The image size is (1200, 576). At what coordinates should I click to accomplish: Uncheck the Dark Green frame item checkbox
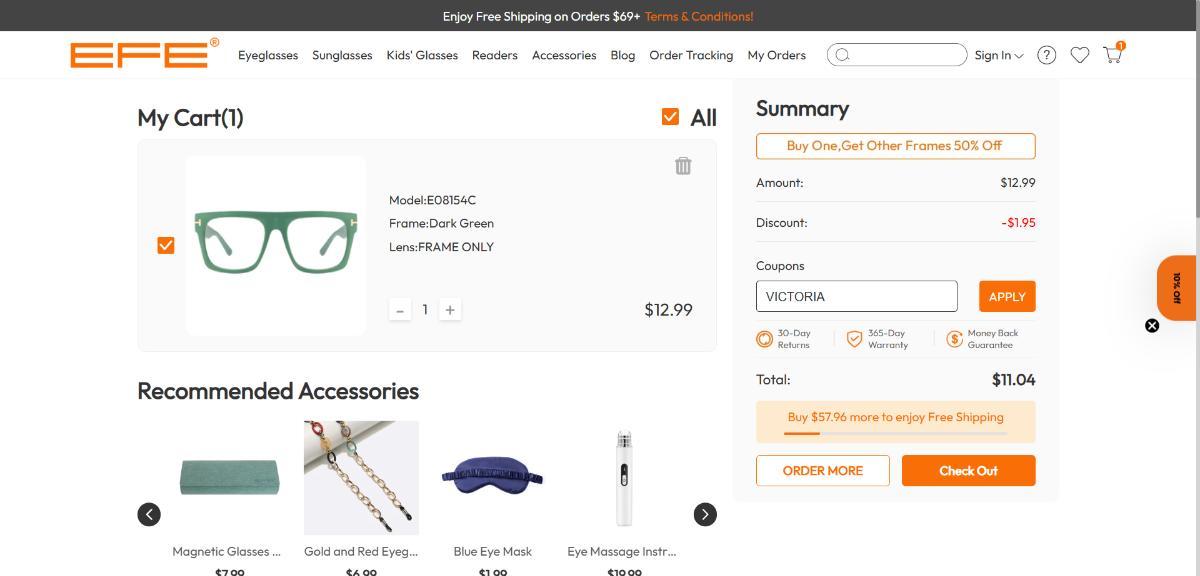click(x=166, y=245)
